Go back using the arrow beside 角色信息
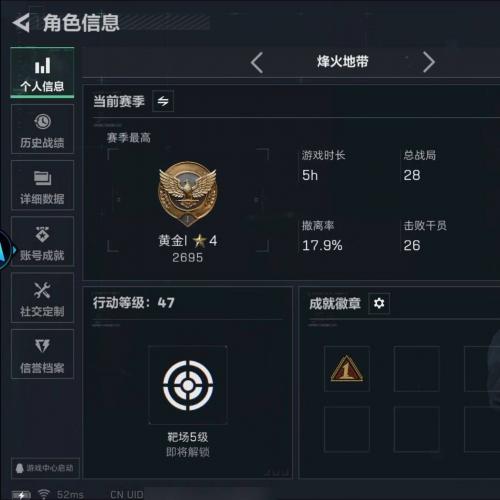 tap(21, 23)
